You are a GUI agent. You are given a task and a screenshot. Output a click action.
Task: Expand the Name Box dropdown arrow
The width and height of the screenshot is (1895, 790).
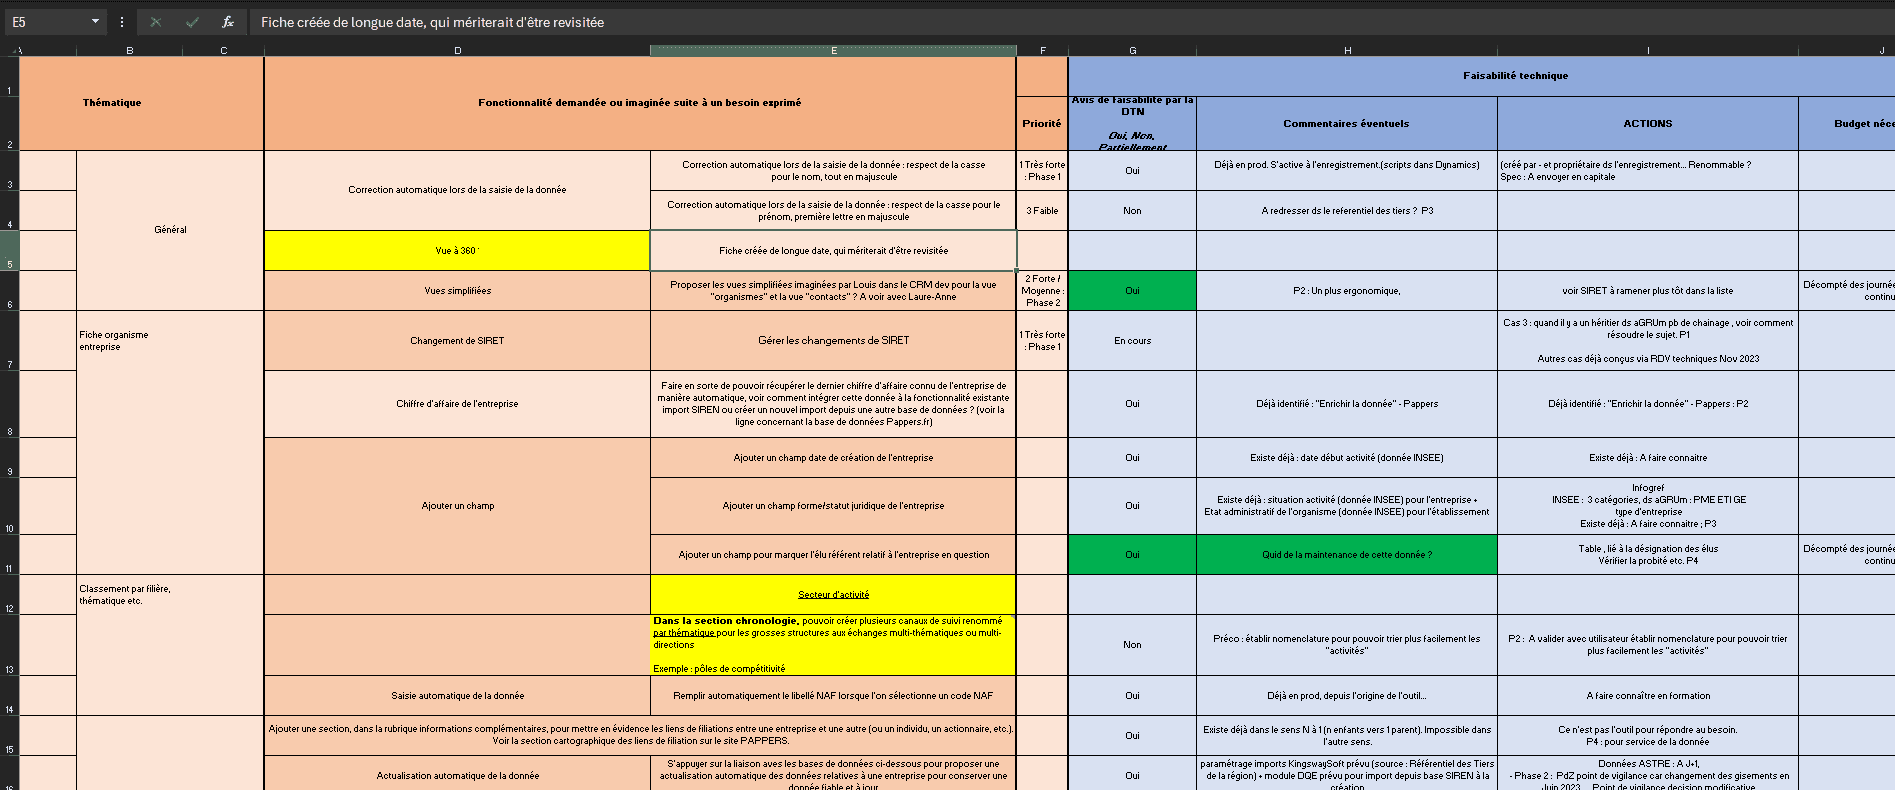click(95, 22)
